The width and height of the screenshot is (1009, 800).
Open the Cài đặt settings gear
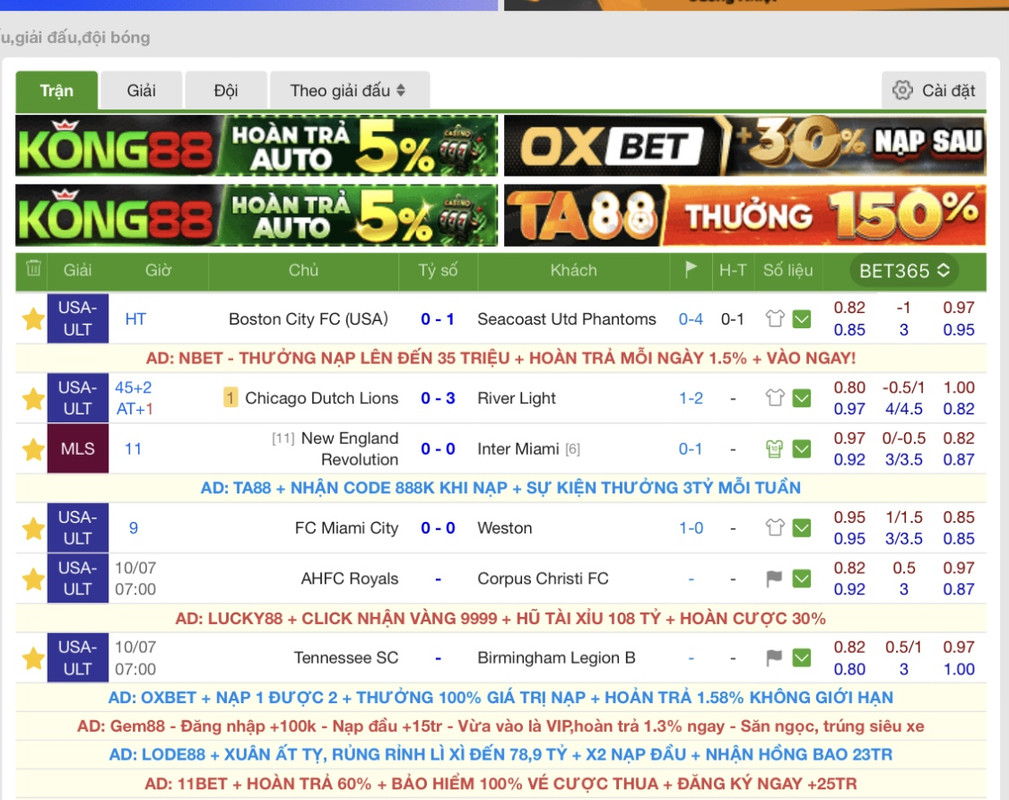(934, 90)
